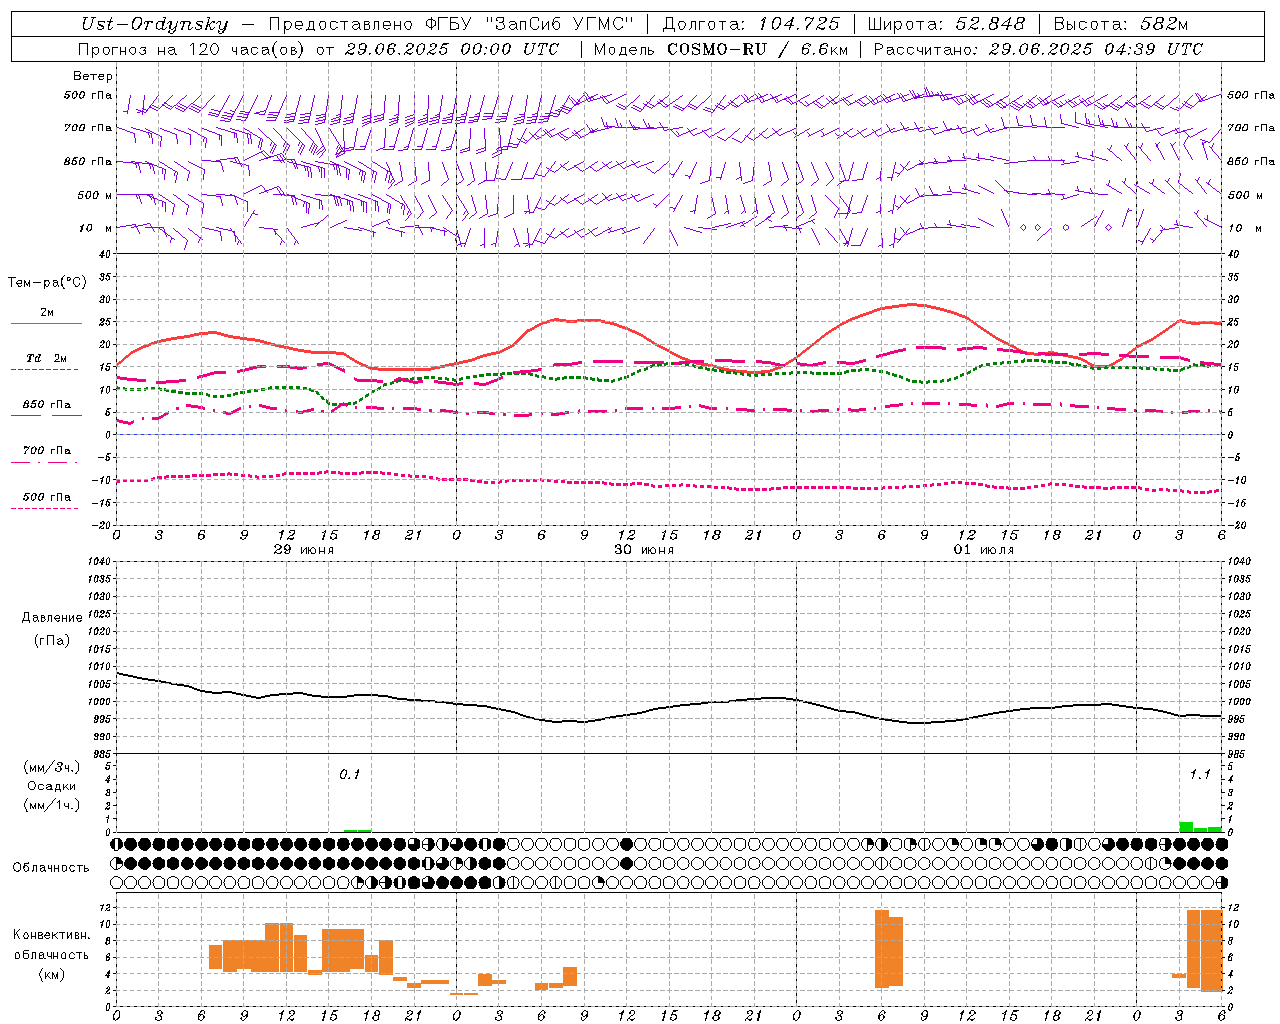The width and height of the screenshot is (1280, 1024).
Task: Click the (км) unit under convective cloudiness
Action: pyautogui.click(x=52, y=974)
